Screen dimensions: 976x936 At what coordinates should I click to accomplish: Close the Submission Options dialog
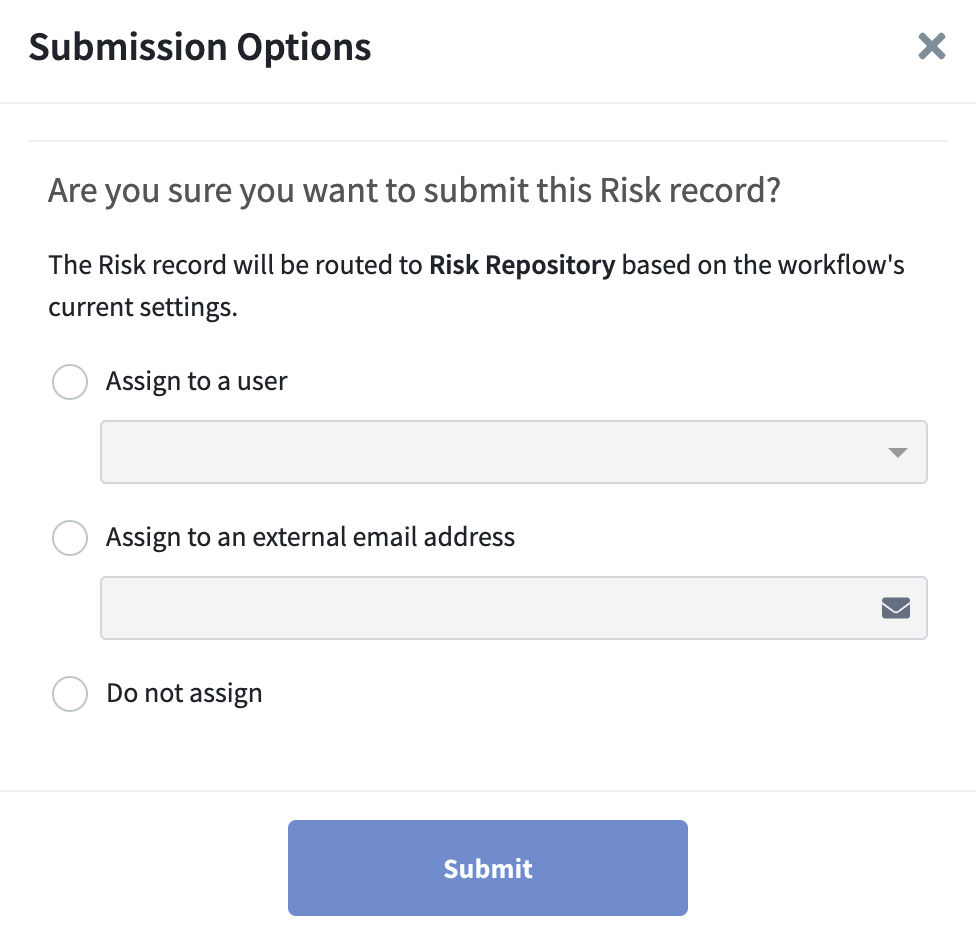(931, 47)
